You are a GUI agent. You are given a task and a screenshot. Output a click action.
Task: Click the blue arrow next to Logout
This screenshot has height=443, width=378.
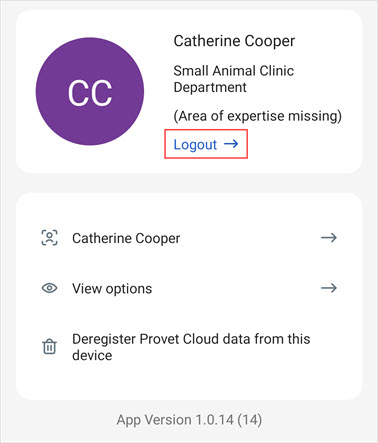click(x=231, y=144)
